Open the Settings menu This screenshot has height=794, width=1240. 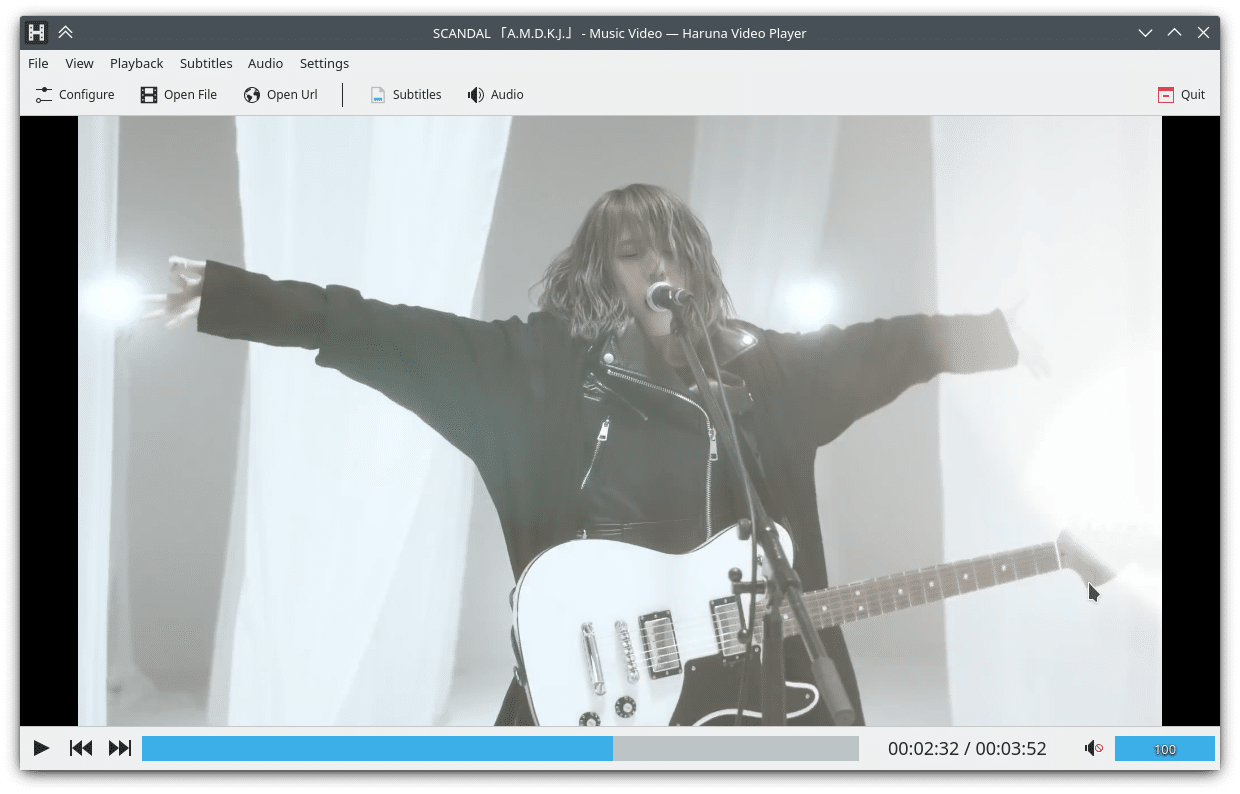[x=324, y=63]
